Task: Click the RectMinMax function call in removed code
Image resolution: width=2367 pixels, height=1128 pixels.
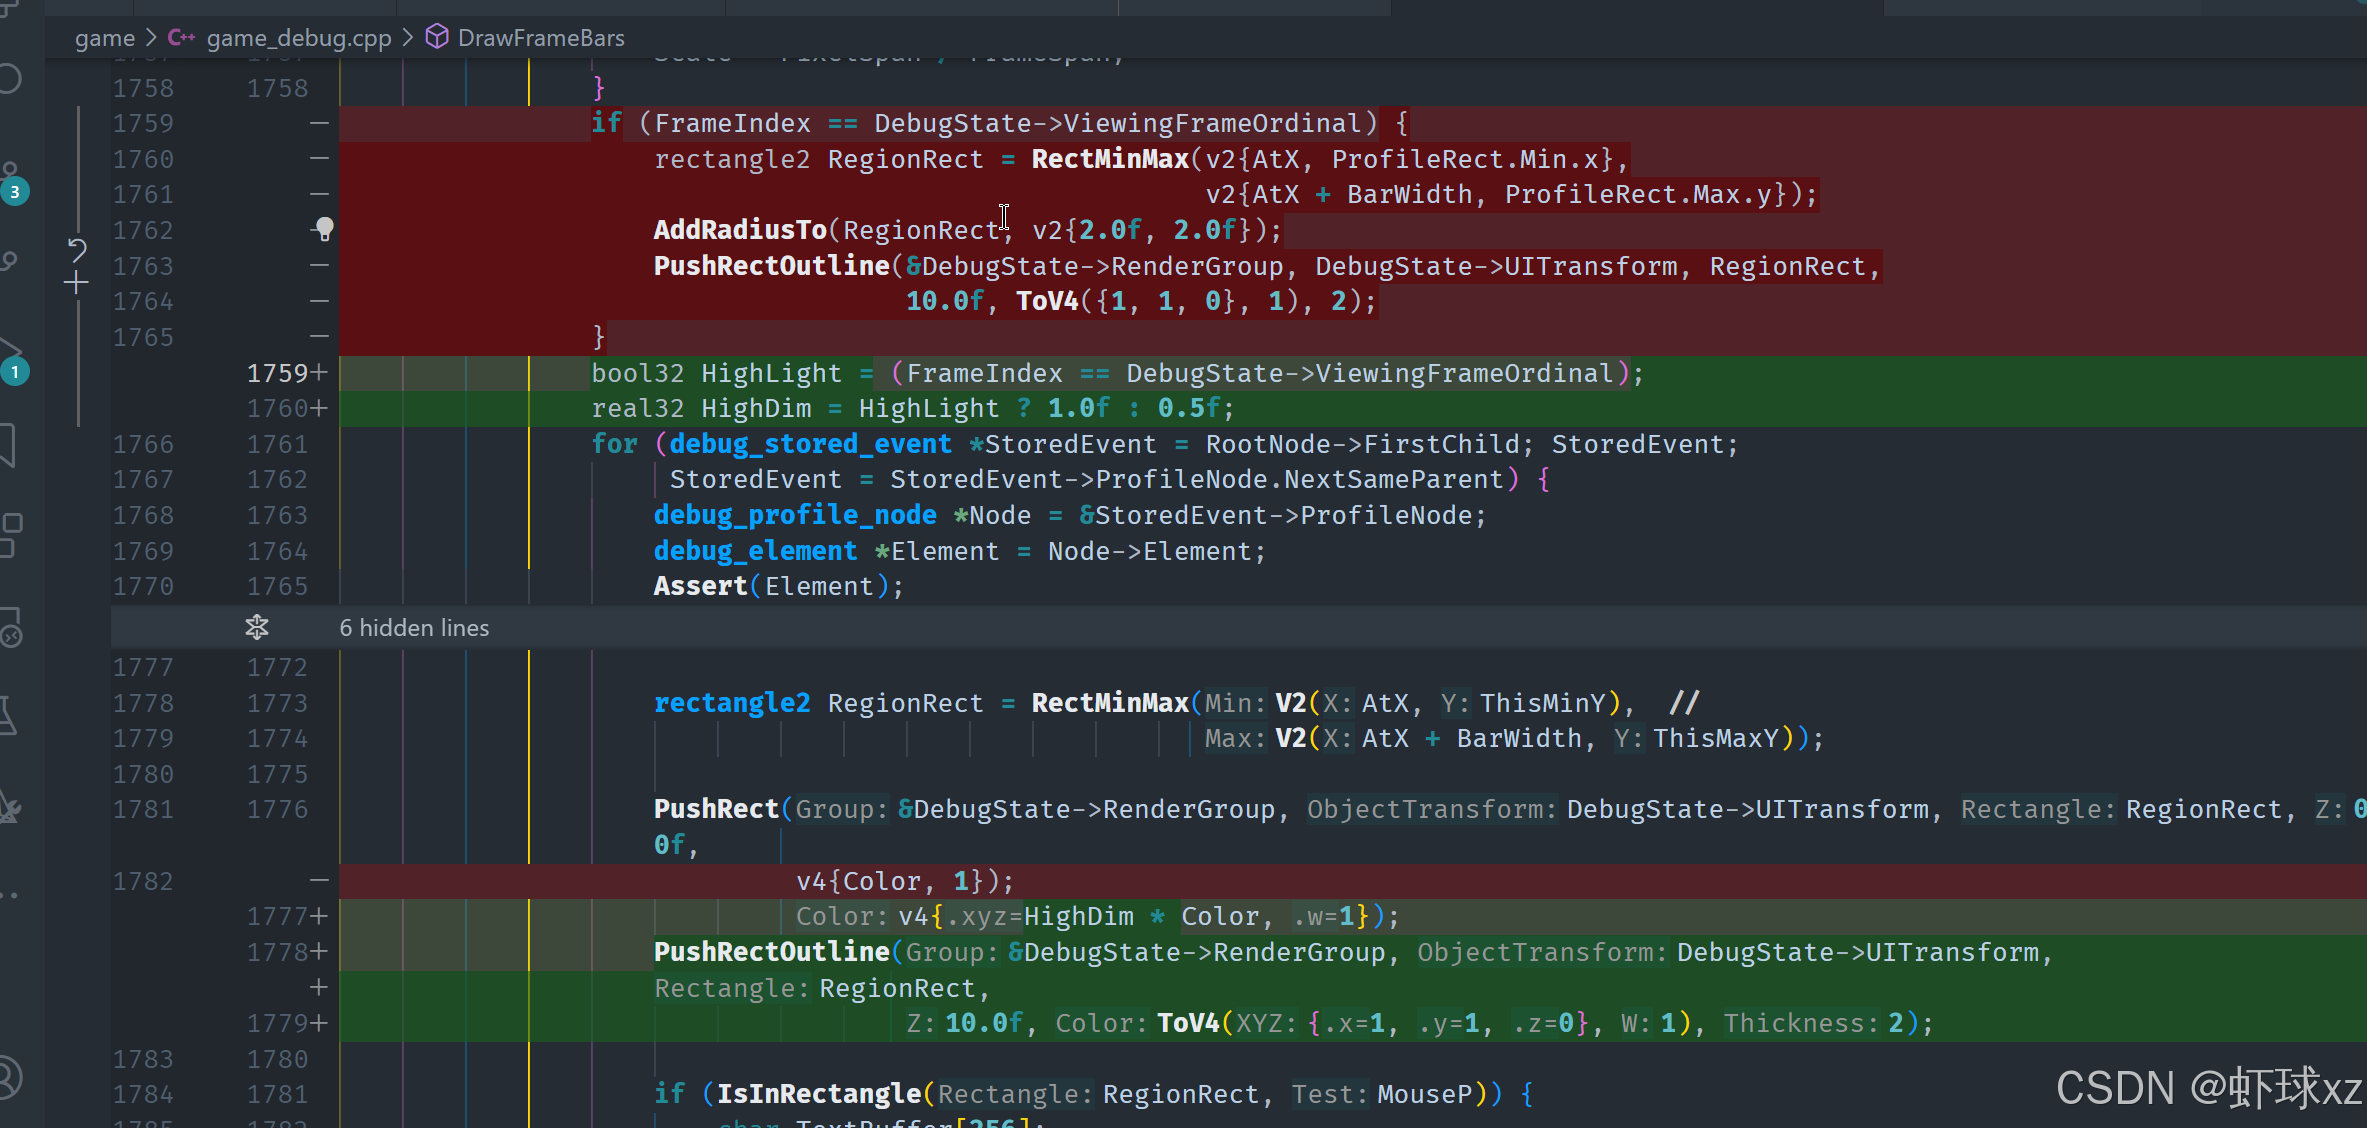Action: (x=1109, y=159)
